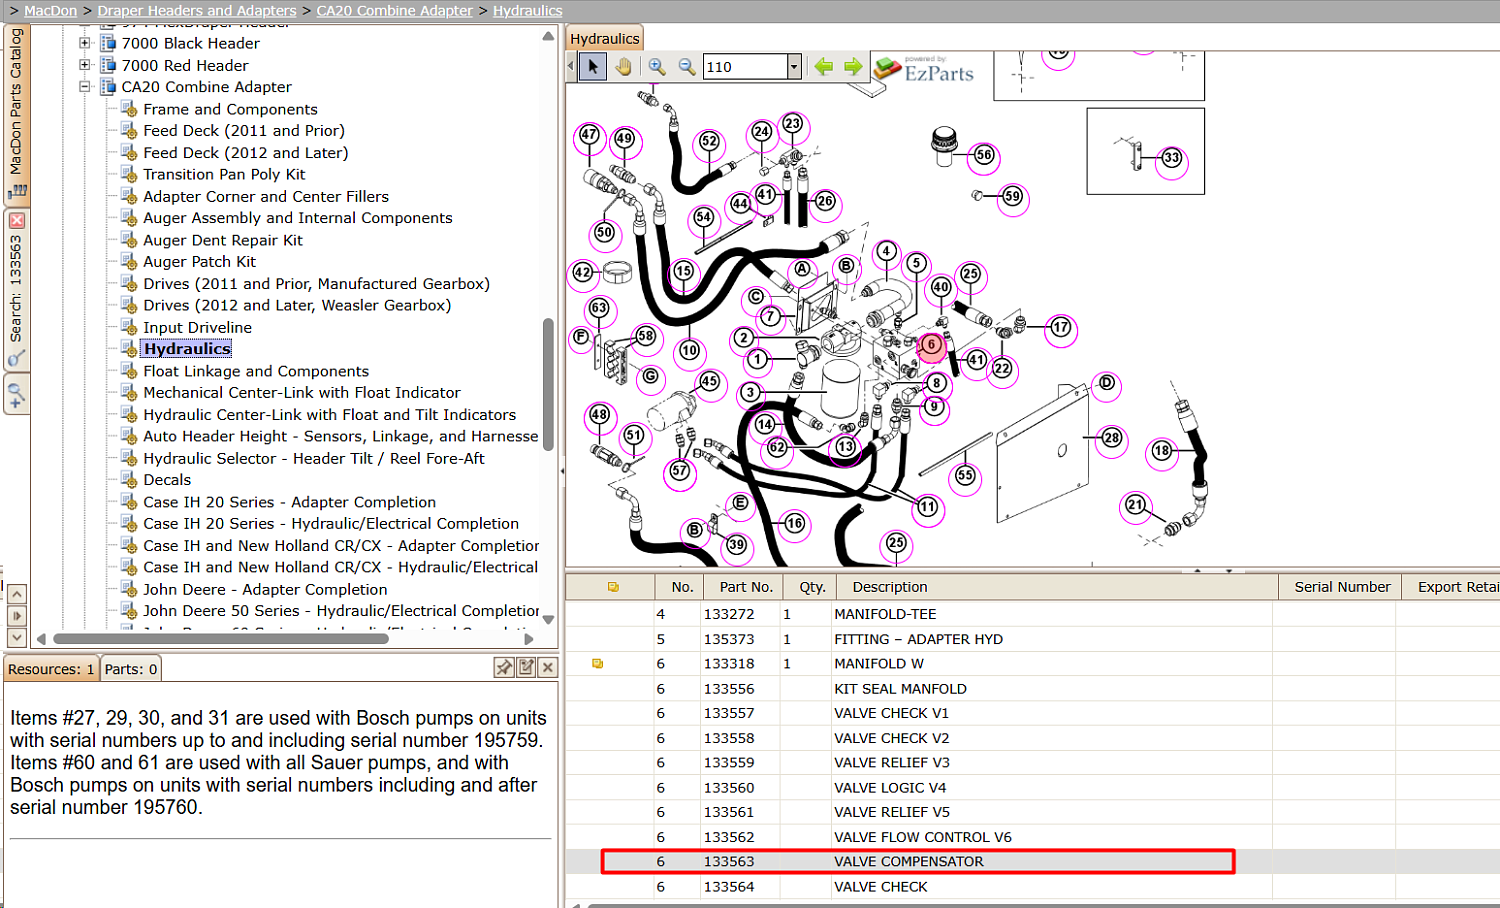Select callout 28 on the diagram

pos(1112,438)
